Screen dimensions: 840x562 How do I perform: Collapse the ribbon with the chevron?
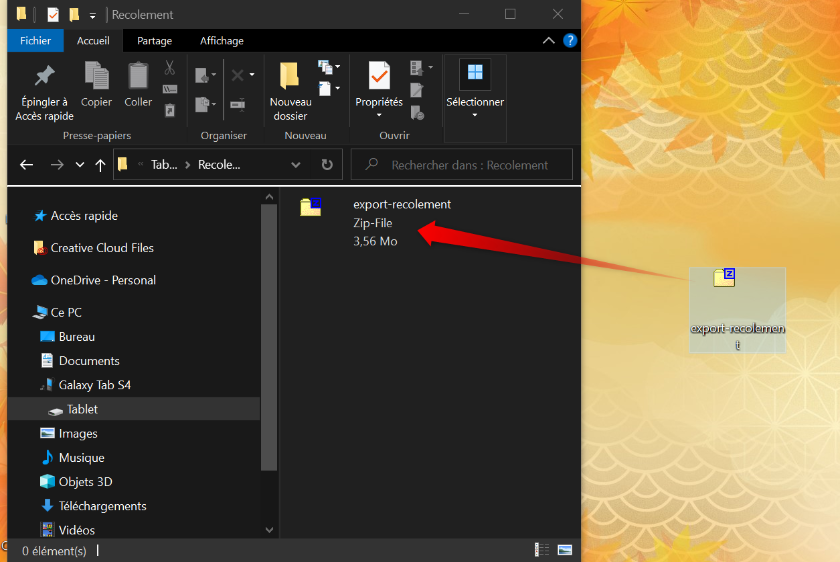(x=548, y=41)
